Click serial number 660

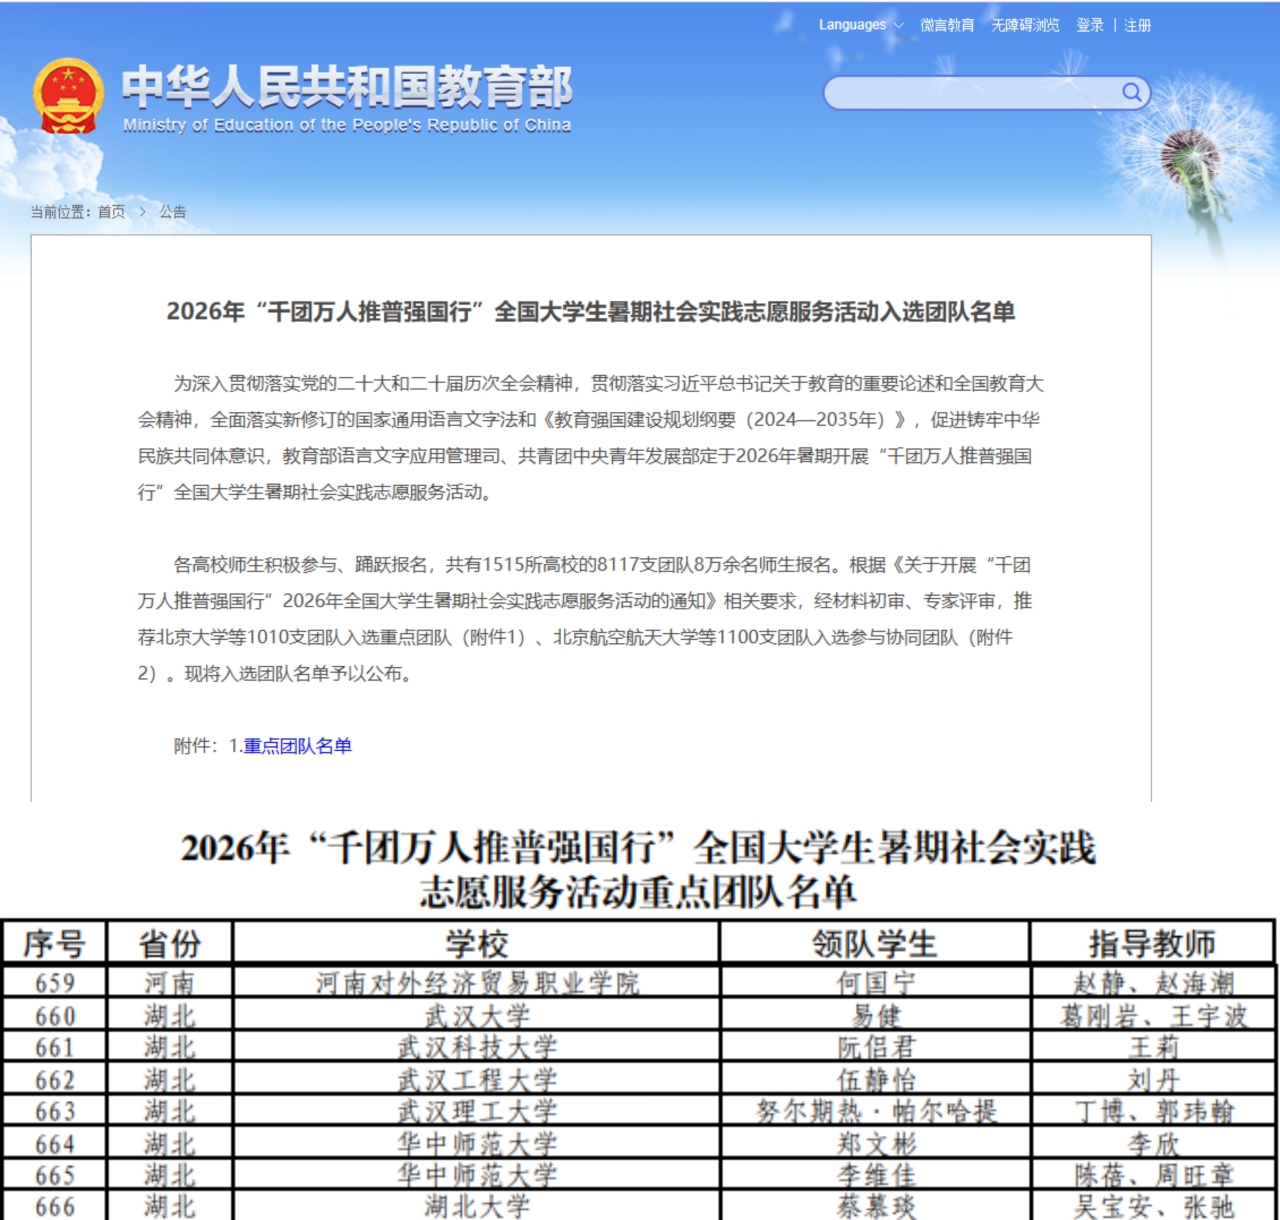point(55,1016)
